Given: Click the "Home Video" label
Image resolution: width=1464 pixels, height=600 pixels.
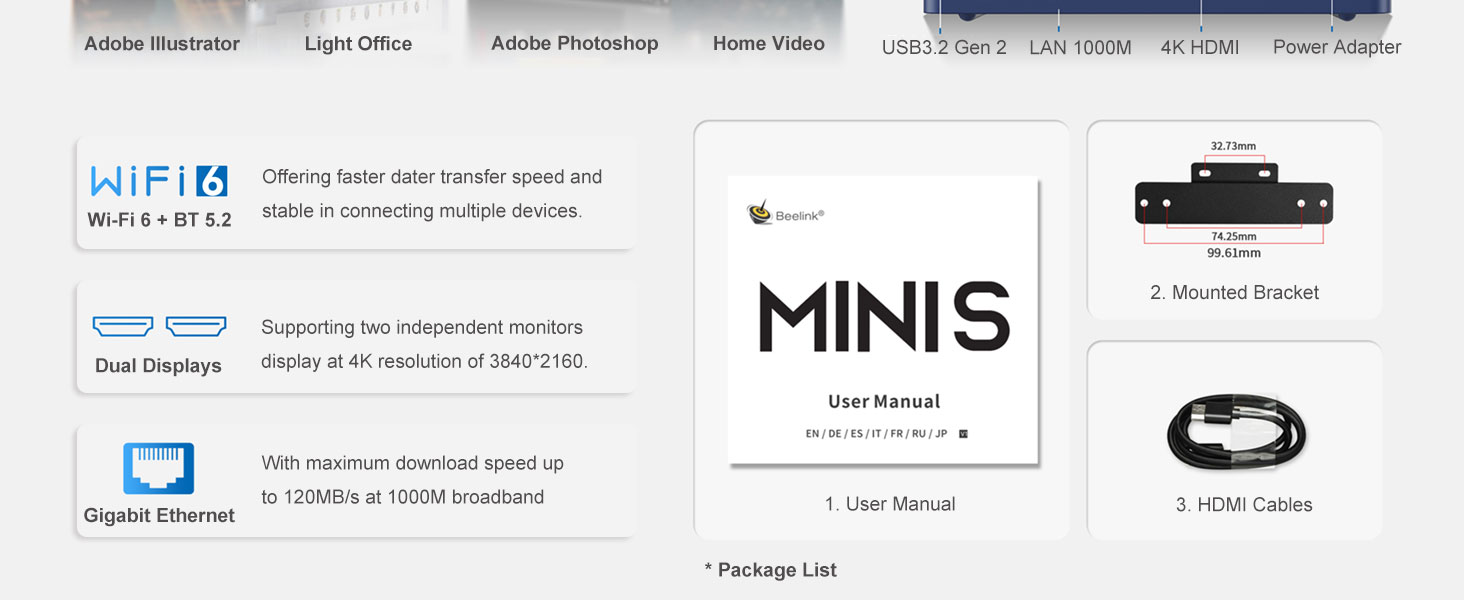Looking at the screenshot, I should pyautogui.click(x=769, y=44).
